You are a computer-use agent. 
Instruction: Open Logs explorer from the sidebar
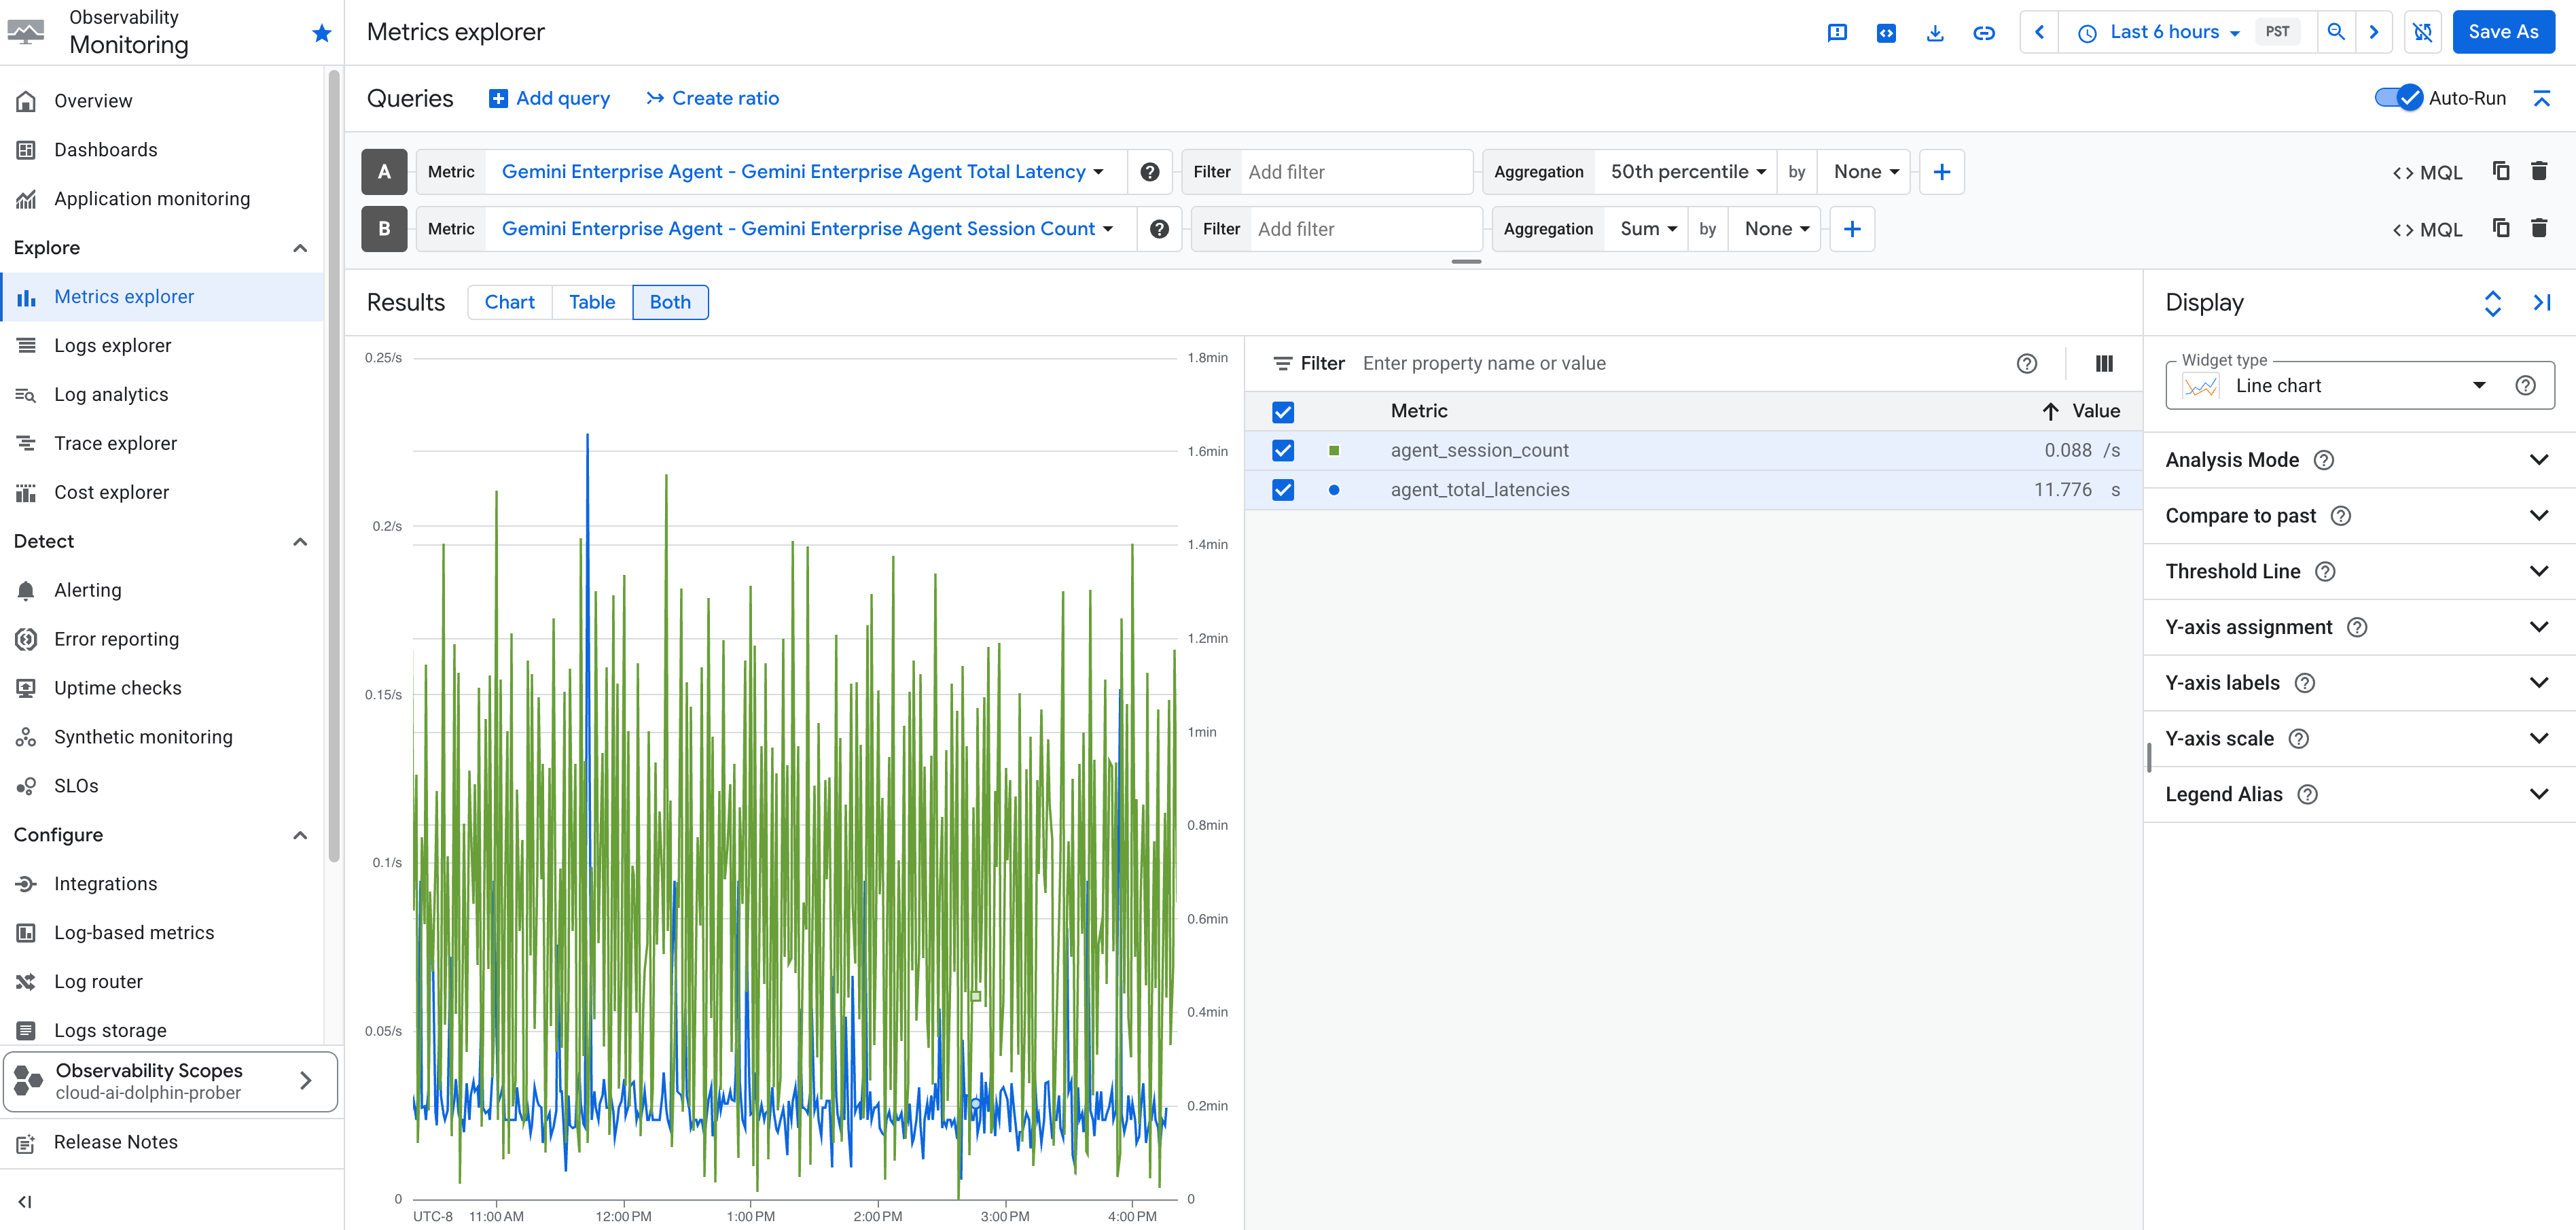(x=110, y=345)
